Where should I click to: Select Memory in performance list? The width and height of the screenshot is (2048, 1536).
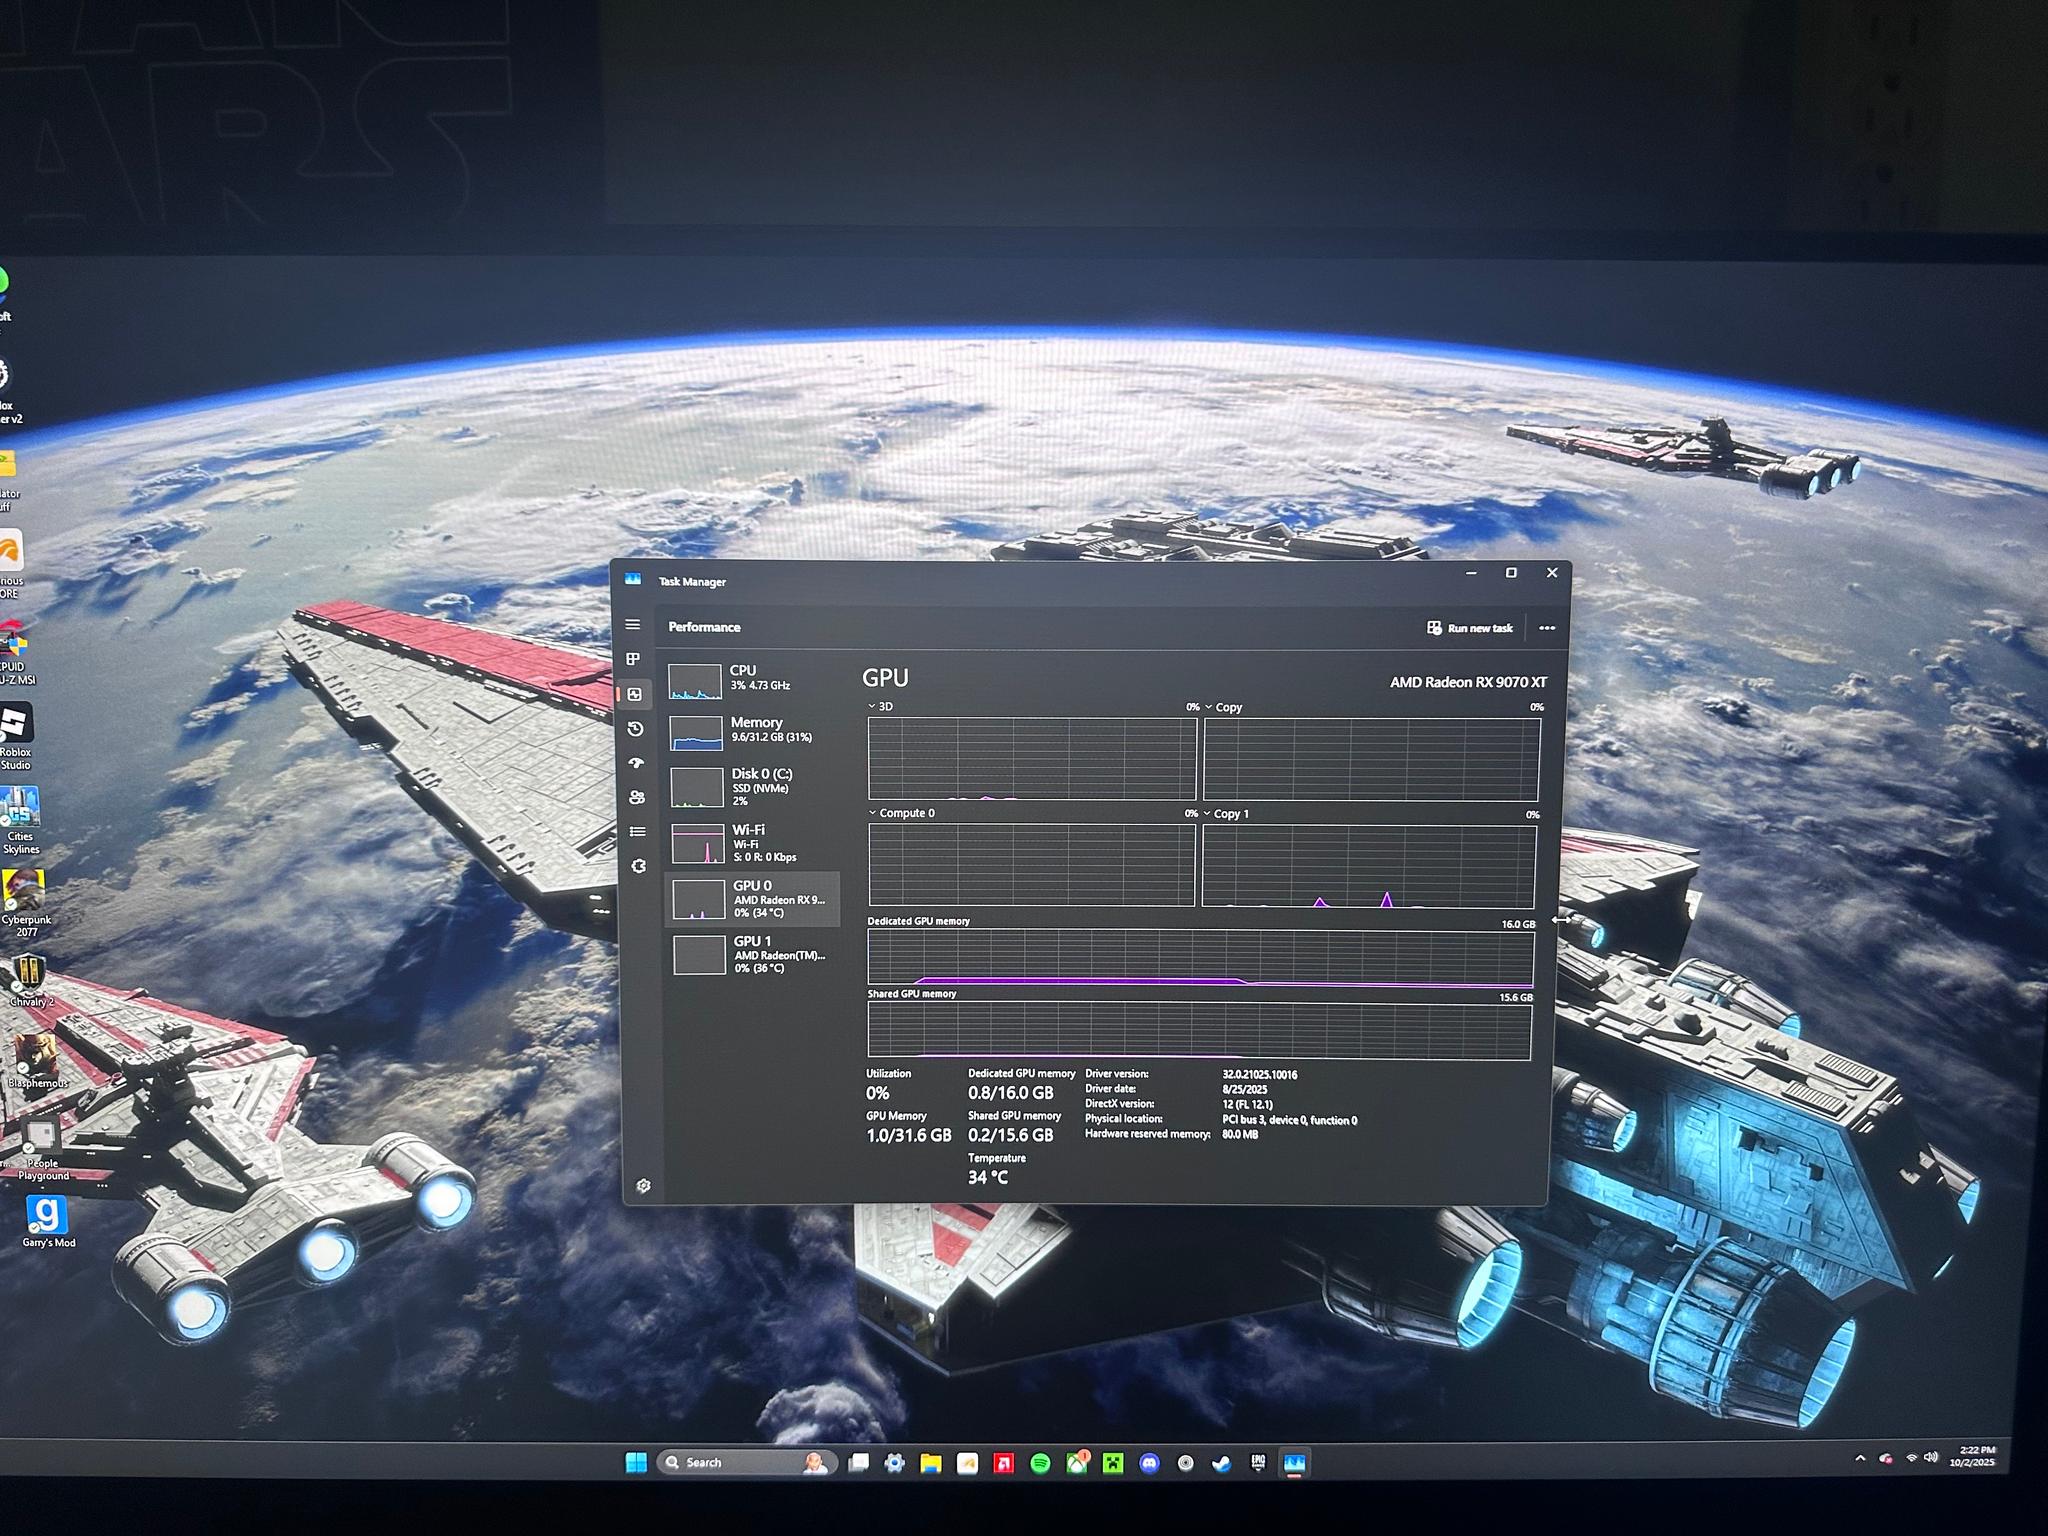click(x=753, y=732)
